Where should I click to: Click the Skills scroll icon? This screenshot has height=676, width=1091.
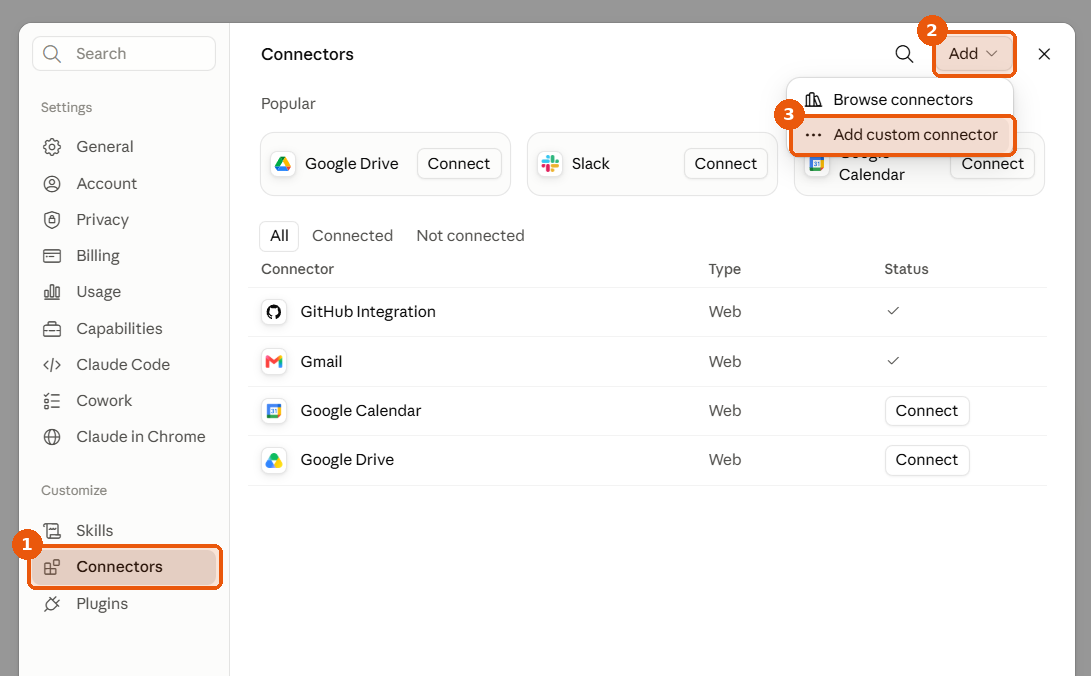pyautogui.click(x=52, y=531)
